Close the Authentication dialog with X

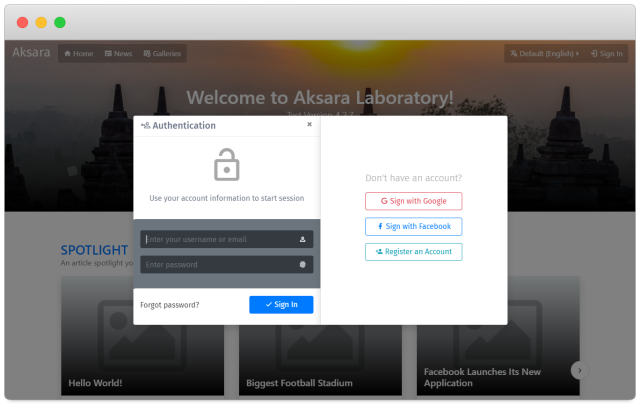coord(309,125)
